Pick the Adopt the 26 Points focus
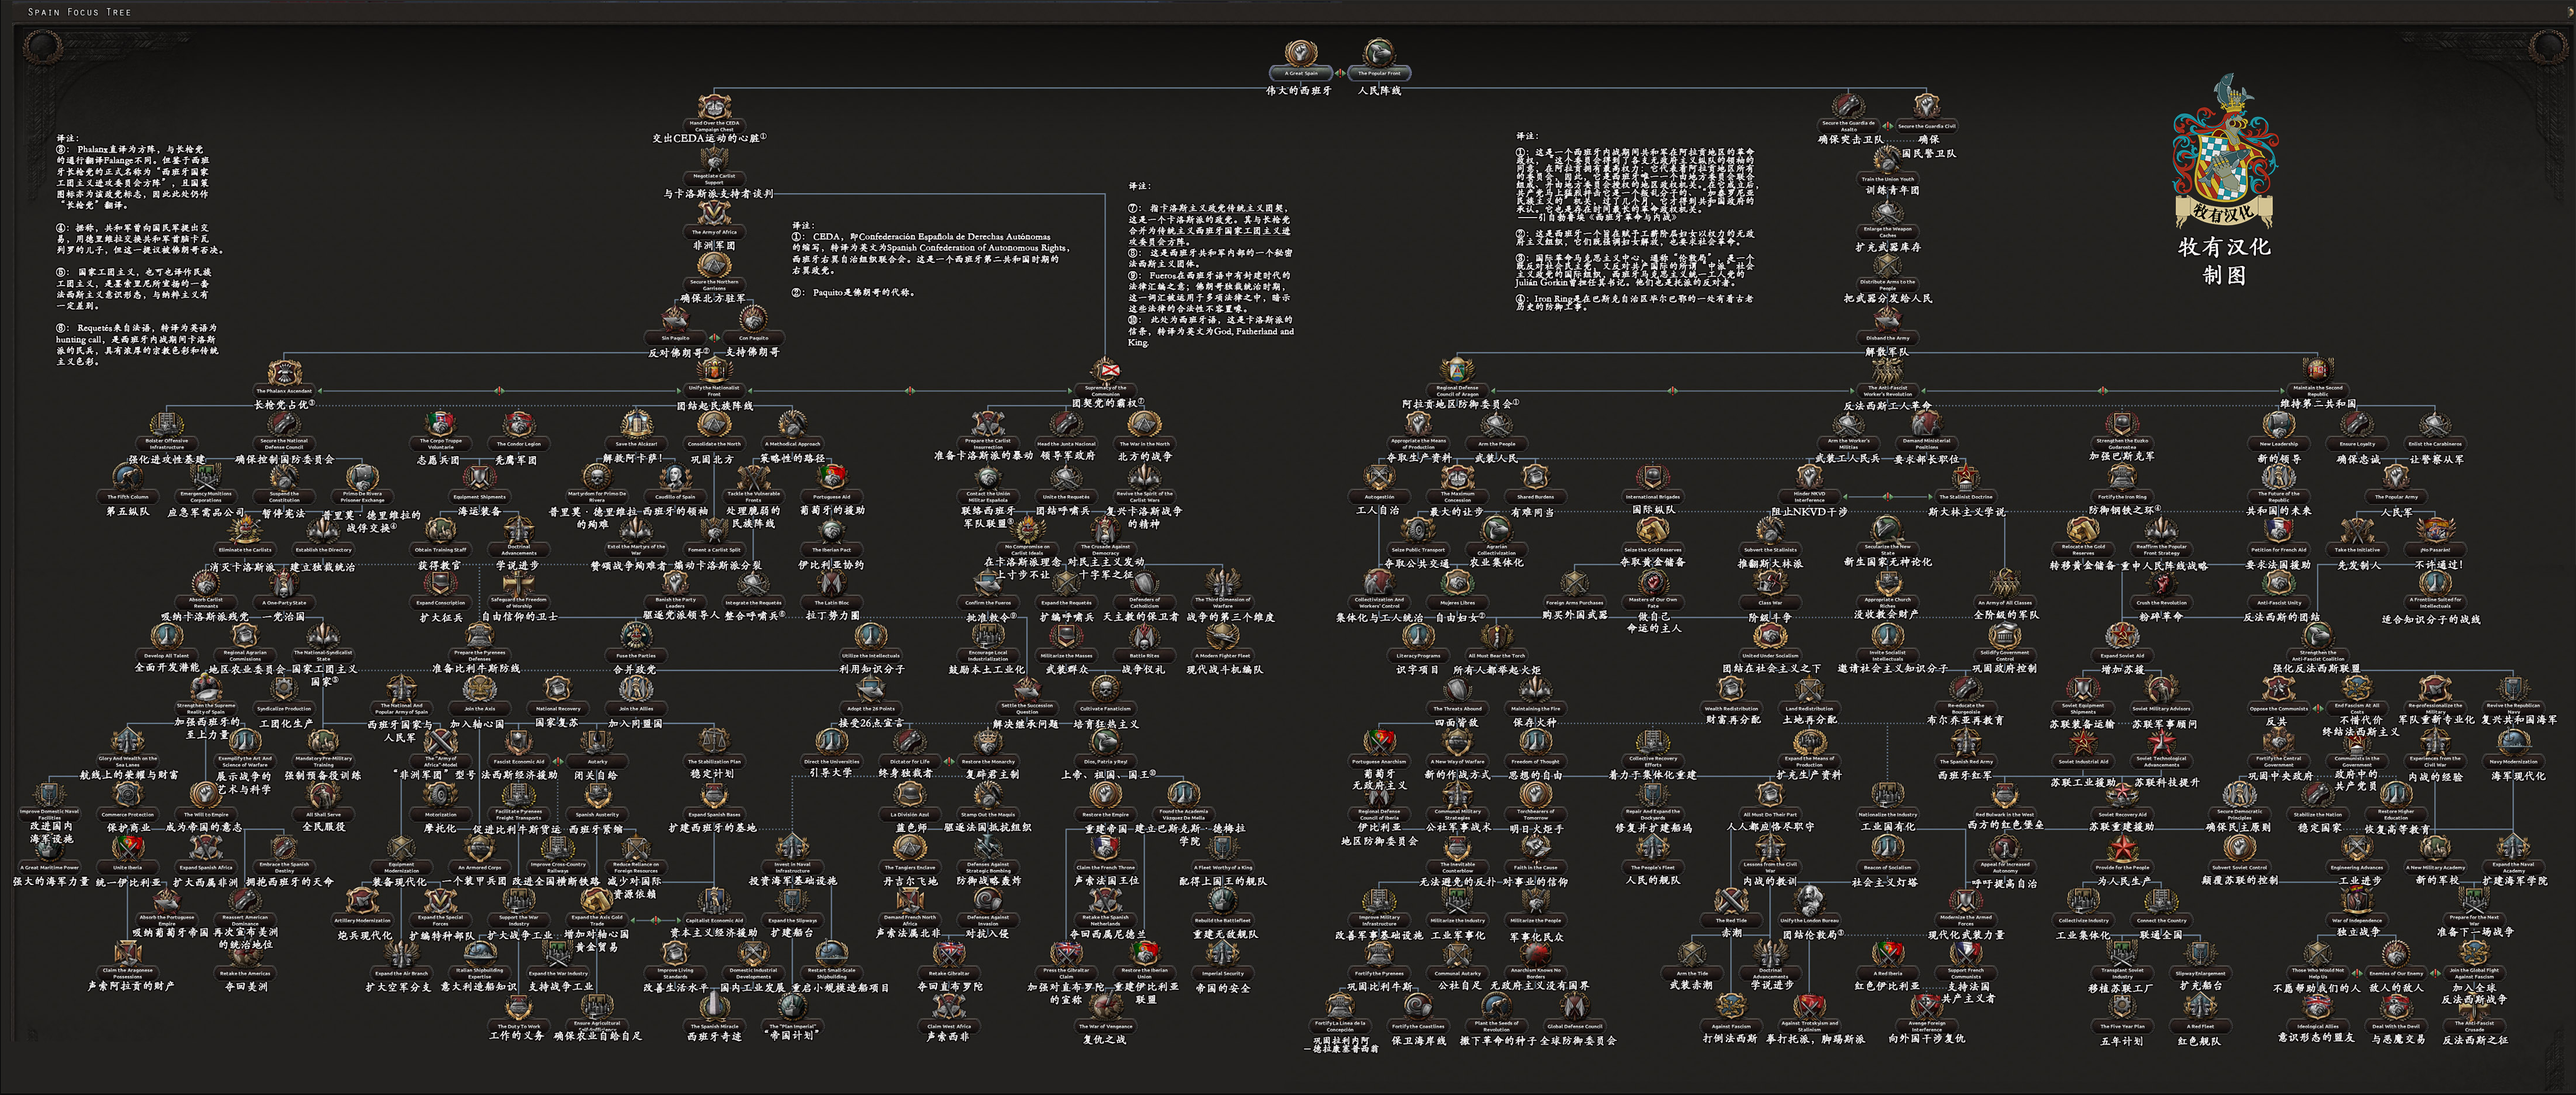Screen dimensions: 2576x1095 point(871,695)
